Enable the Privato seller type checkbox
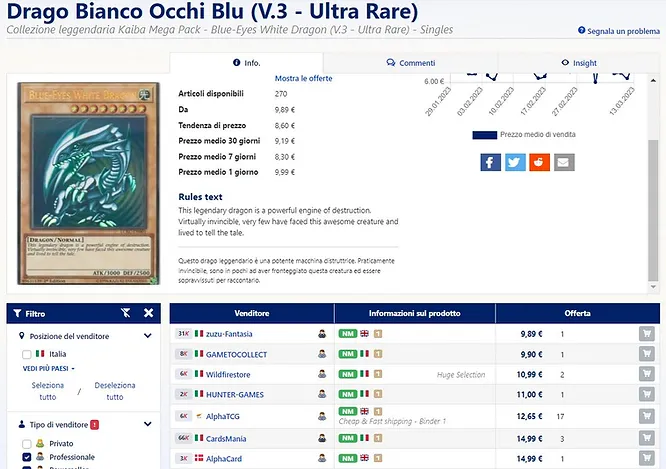666x469 pixels. coord(26,444)
